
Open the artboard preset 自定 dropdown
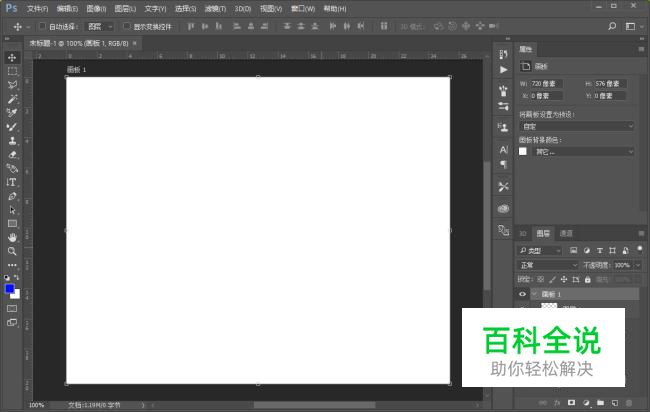577,126
